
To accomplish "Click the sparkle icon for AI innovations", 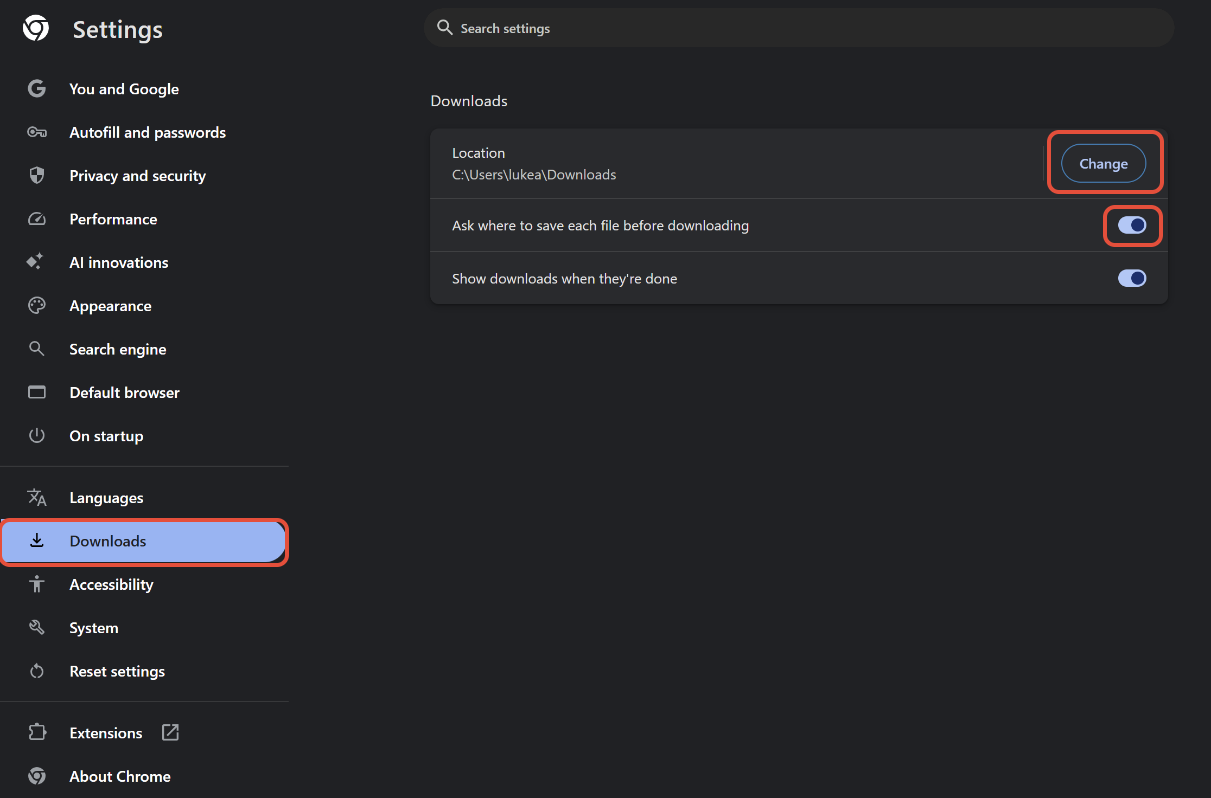I will [x=36, y=262].
